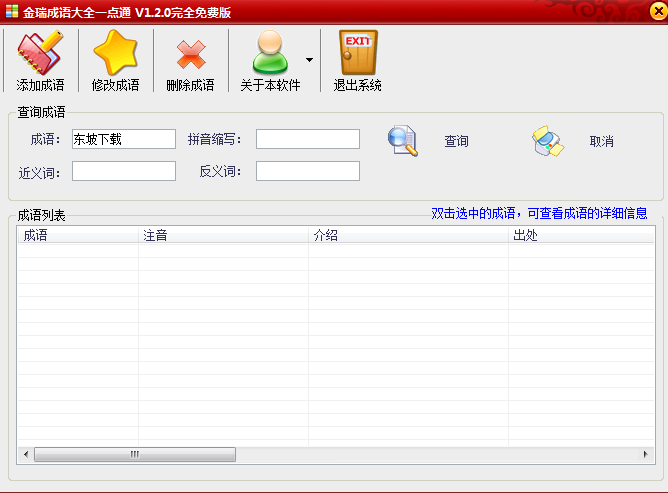Click the app icon in title bar

12,12
